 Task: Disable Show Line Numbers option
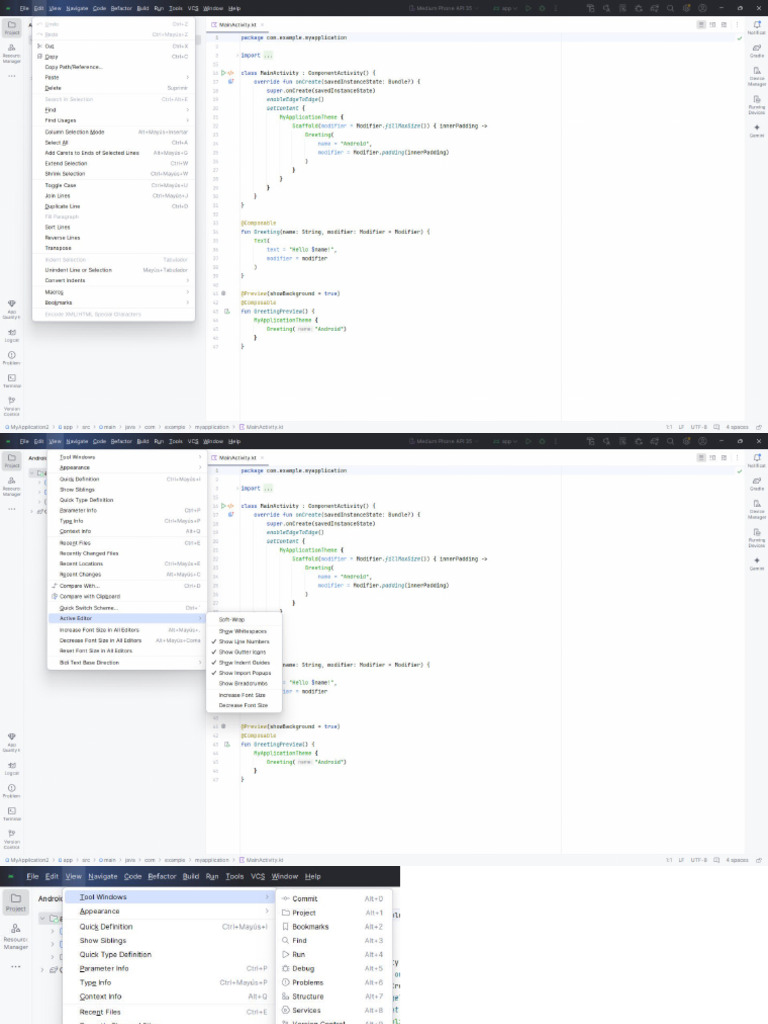tap(243, 641)
